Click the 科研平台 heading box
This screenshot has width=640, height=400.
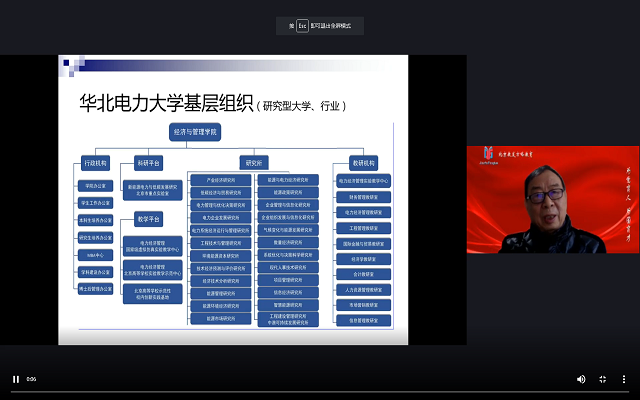(x=149, y=163)
